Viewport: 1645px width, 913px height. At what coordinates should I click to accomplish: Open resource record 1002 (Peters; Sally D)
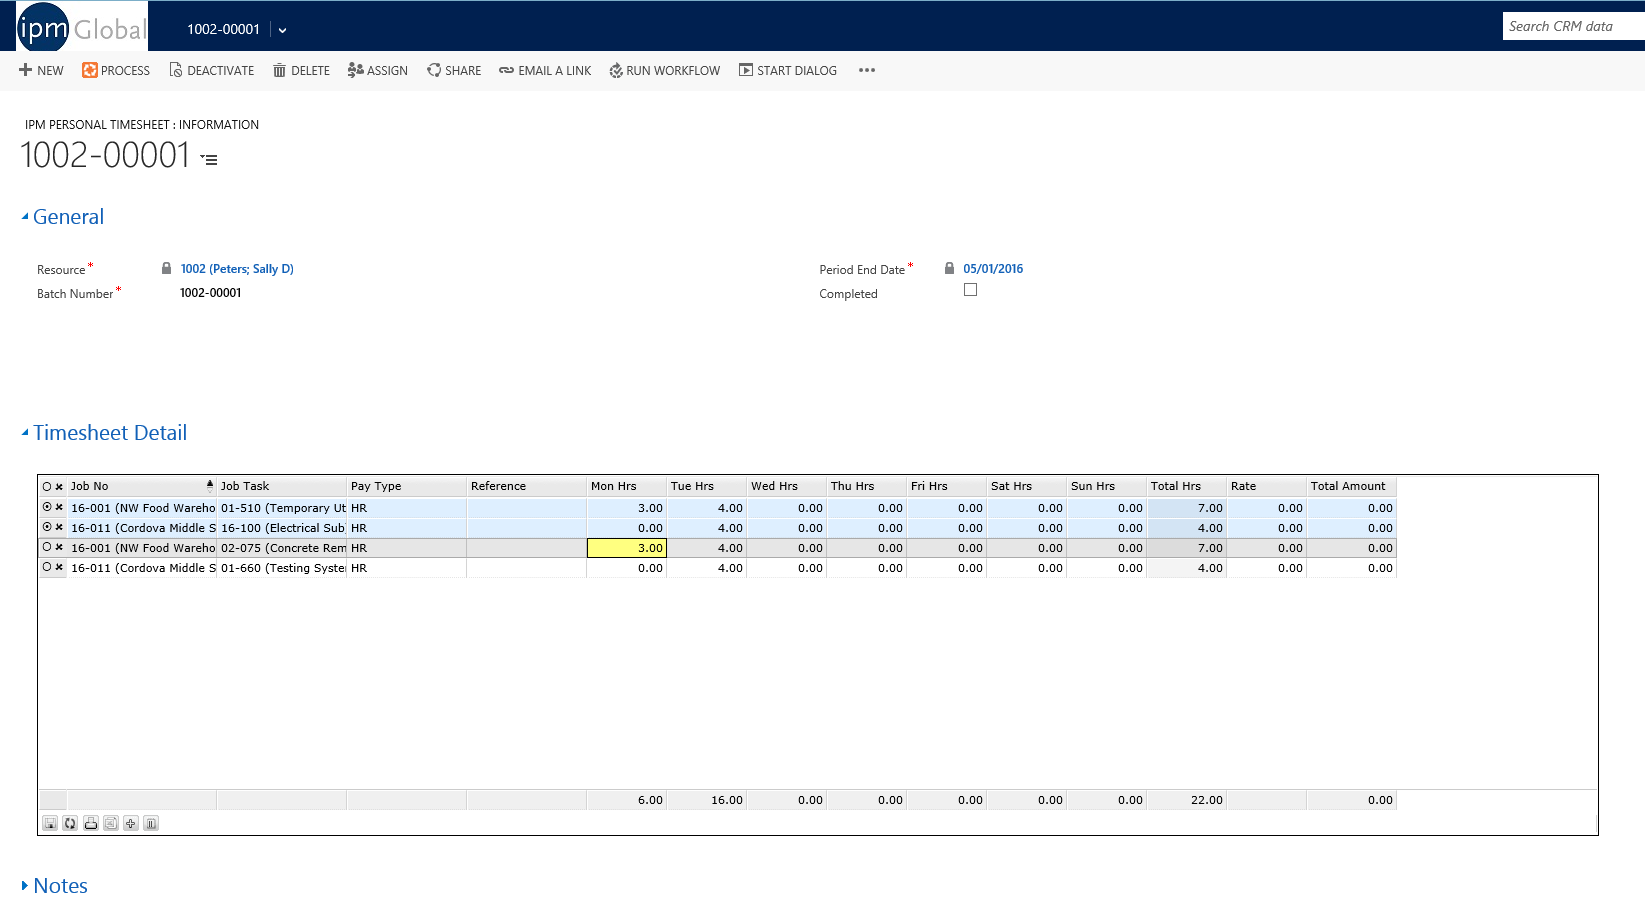pyautogui.click(x=236, y=268)
